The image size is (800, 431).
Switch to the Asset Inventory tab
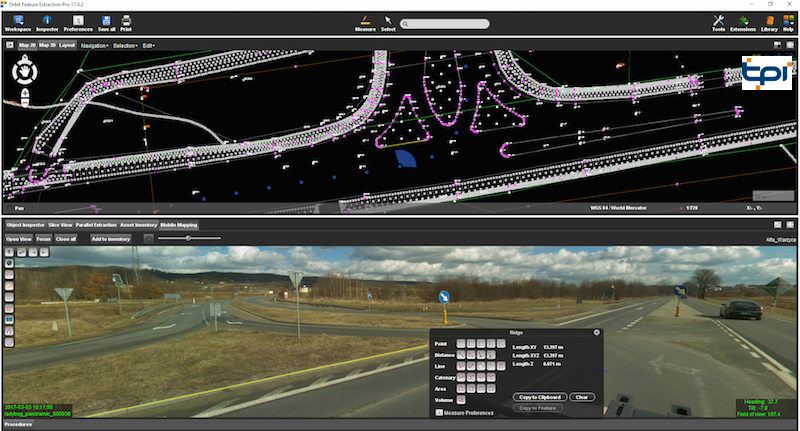(138, 226)
